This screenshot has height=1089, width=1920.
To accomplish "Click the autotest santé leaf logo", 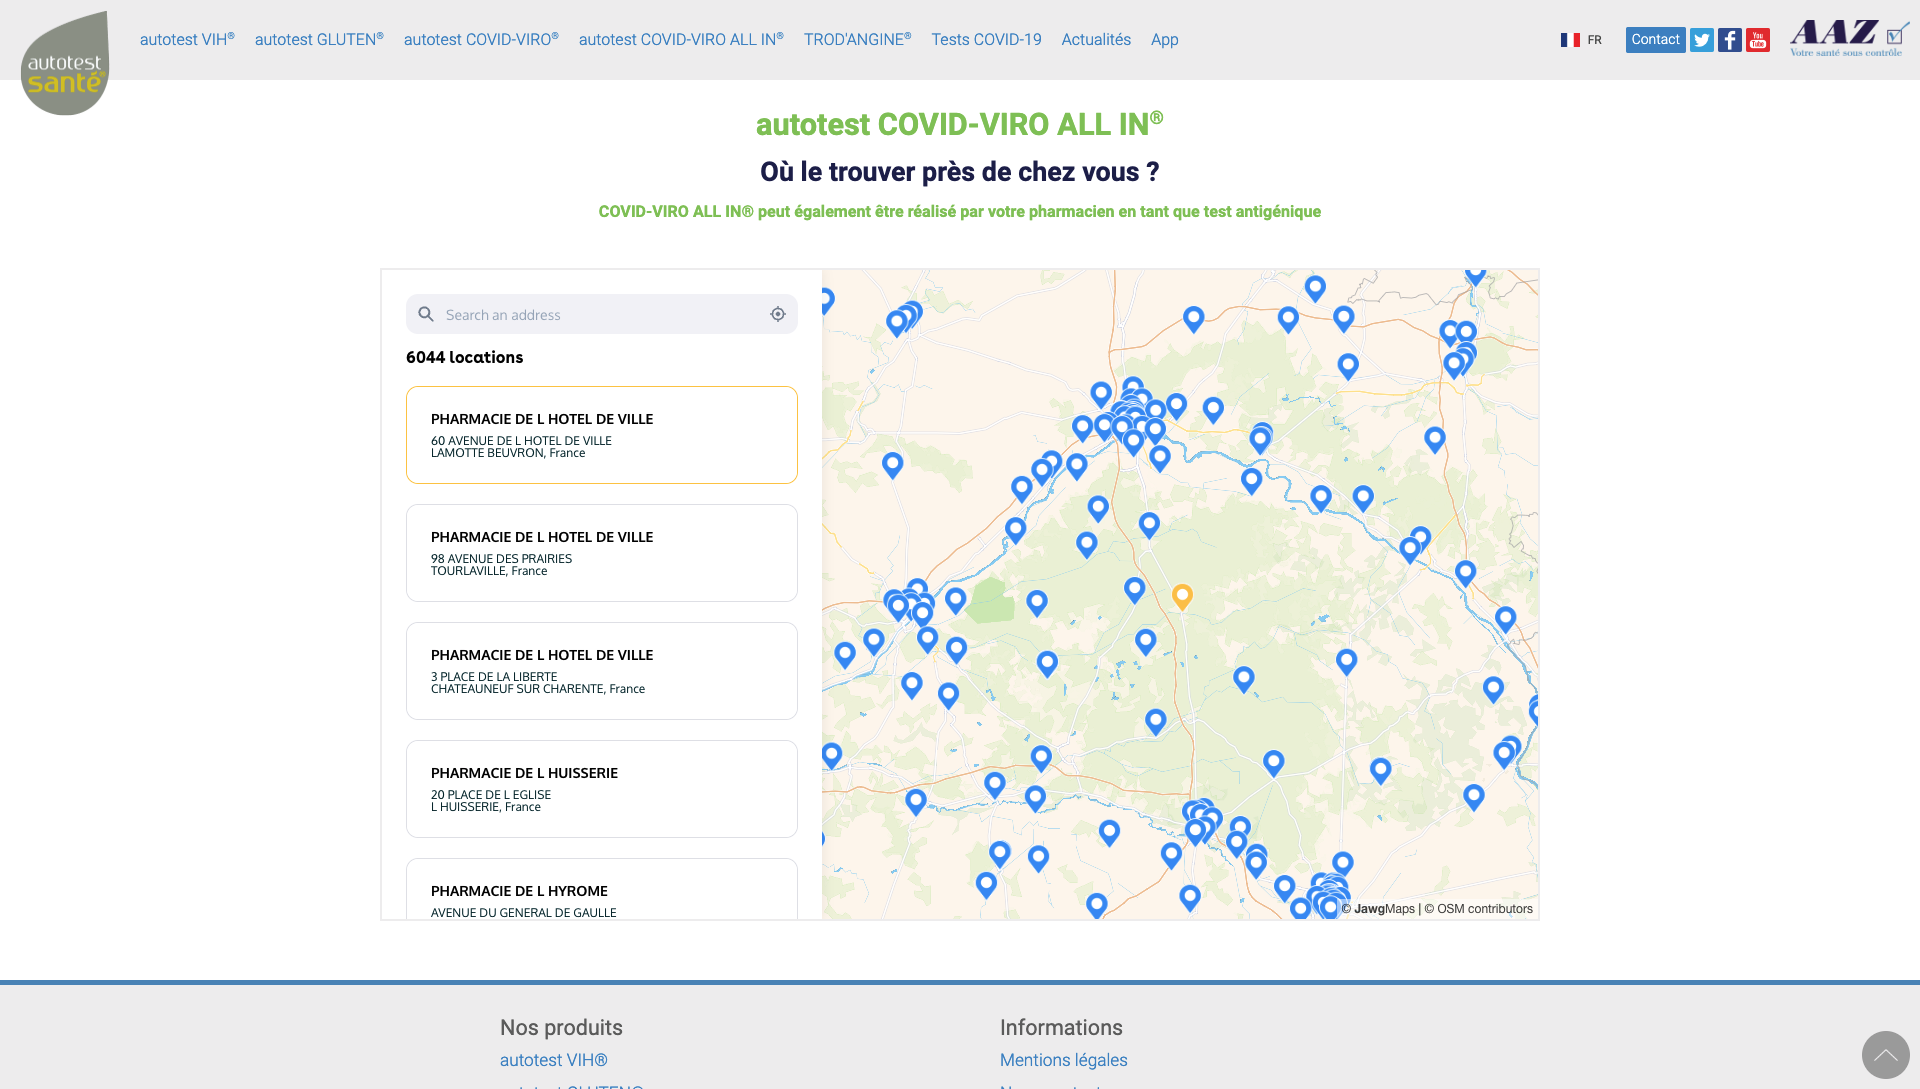I will pos(65,62).
